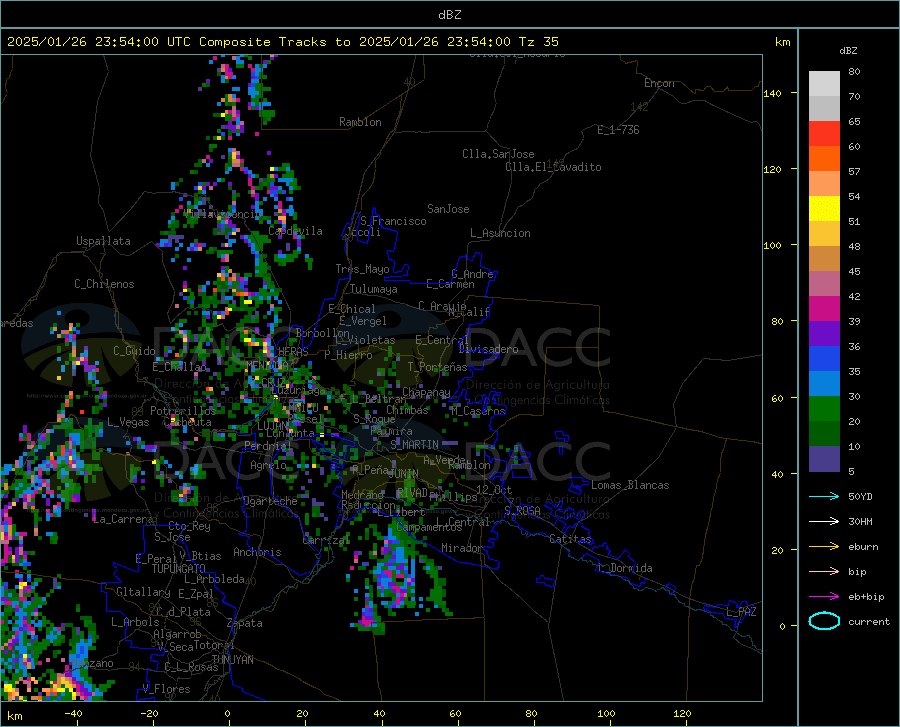Pick the mauve 42–45 dBZ swatch
The image size is (900, 727).
coord(824,284)
